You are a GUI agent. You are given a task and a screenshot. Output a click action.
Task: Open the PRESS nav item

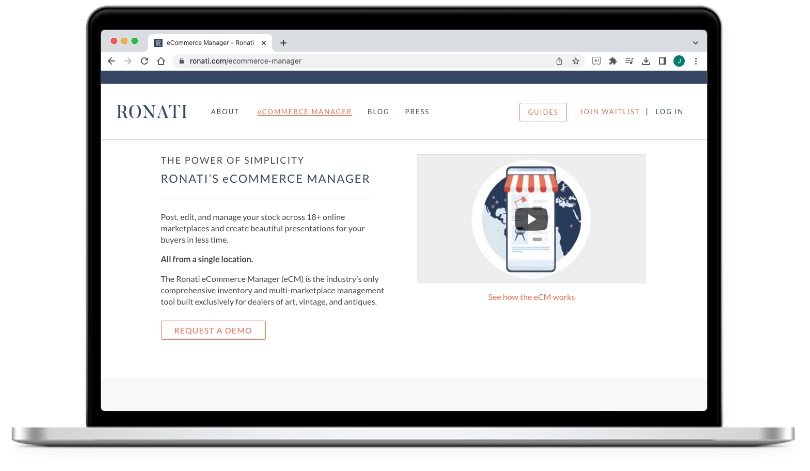click(x=417, y=112)
